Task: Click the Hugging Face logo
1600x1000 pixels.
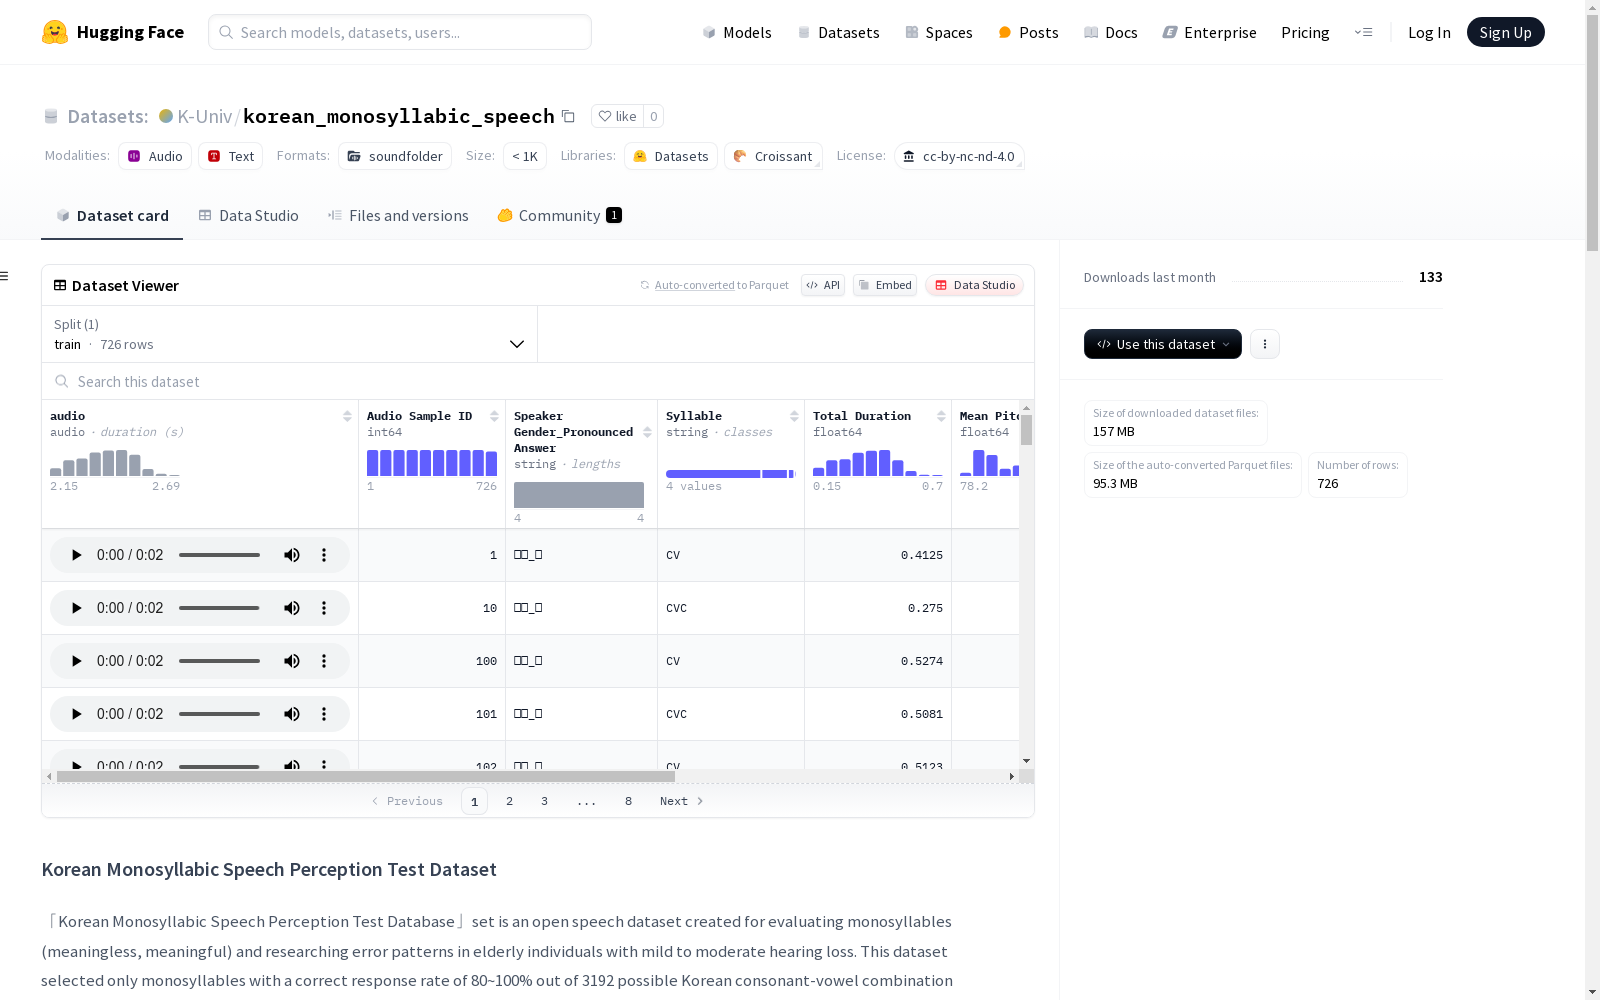Action: click(x=113, y=32)
